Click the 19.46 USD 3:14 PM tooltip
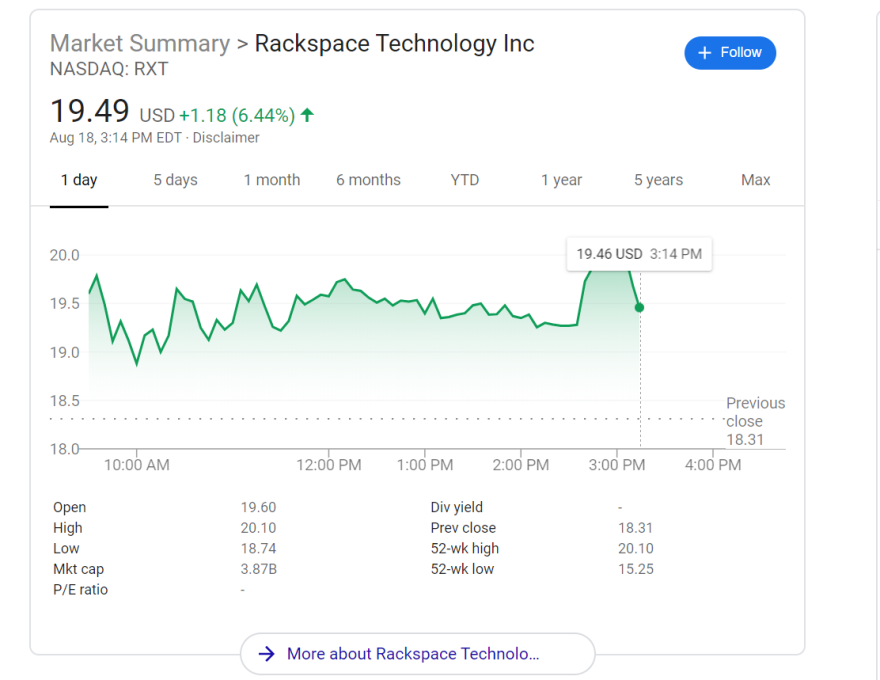The height and width of the screenshot is (680, 880). point(639,254)
